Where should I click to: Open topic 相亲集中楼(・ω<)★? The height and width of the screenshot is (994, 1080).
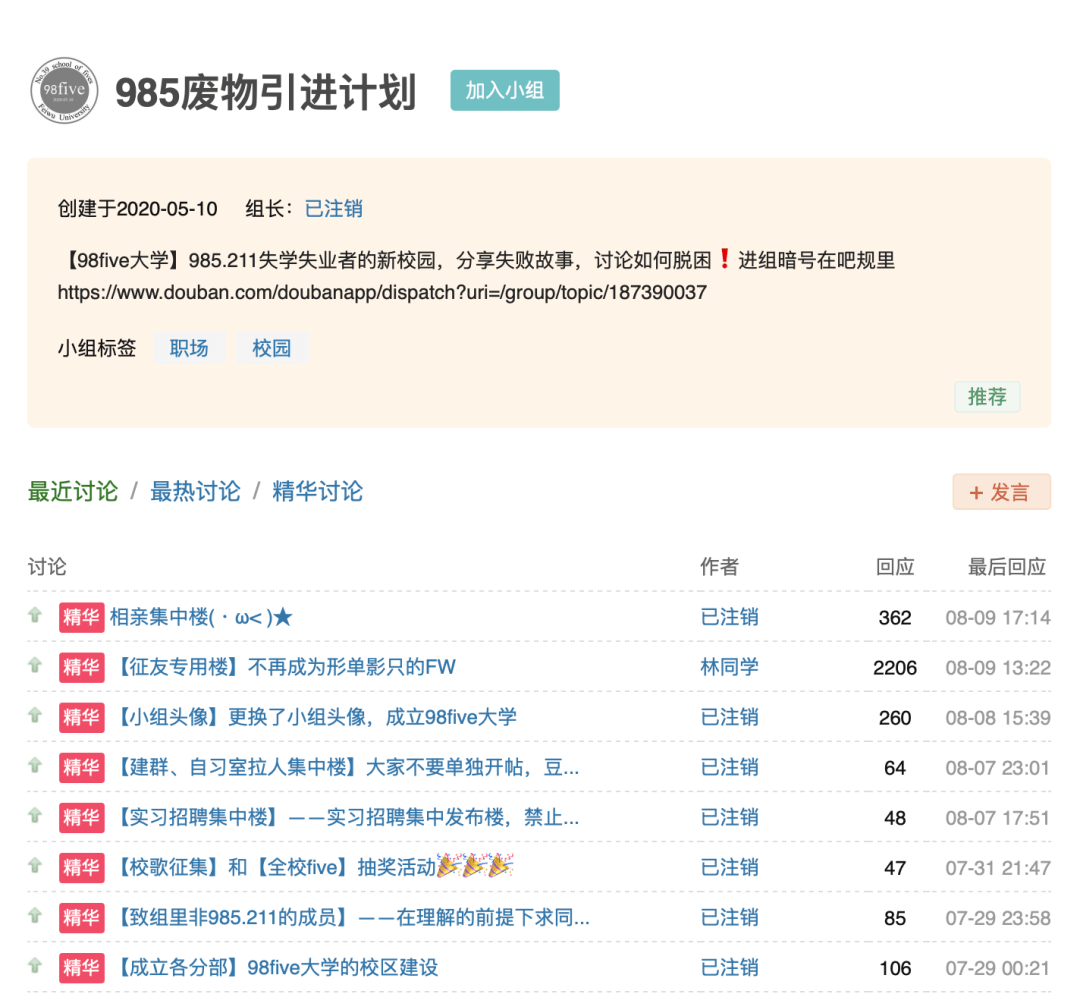tap(201, 617)
